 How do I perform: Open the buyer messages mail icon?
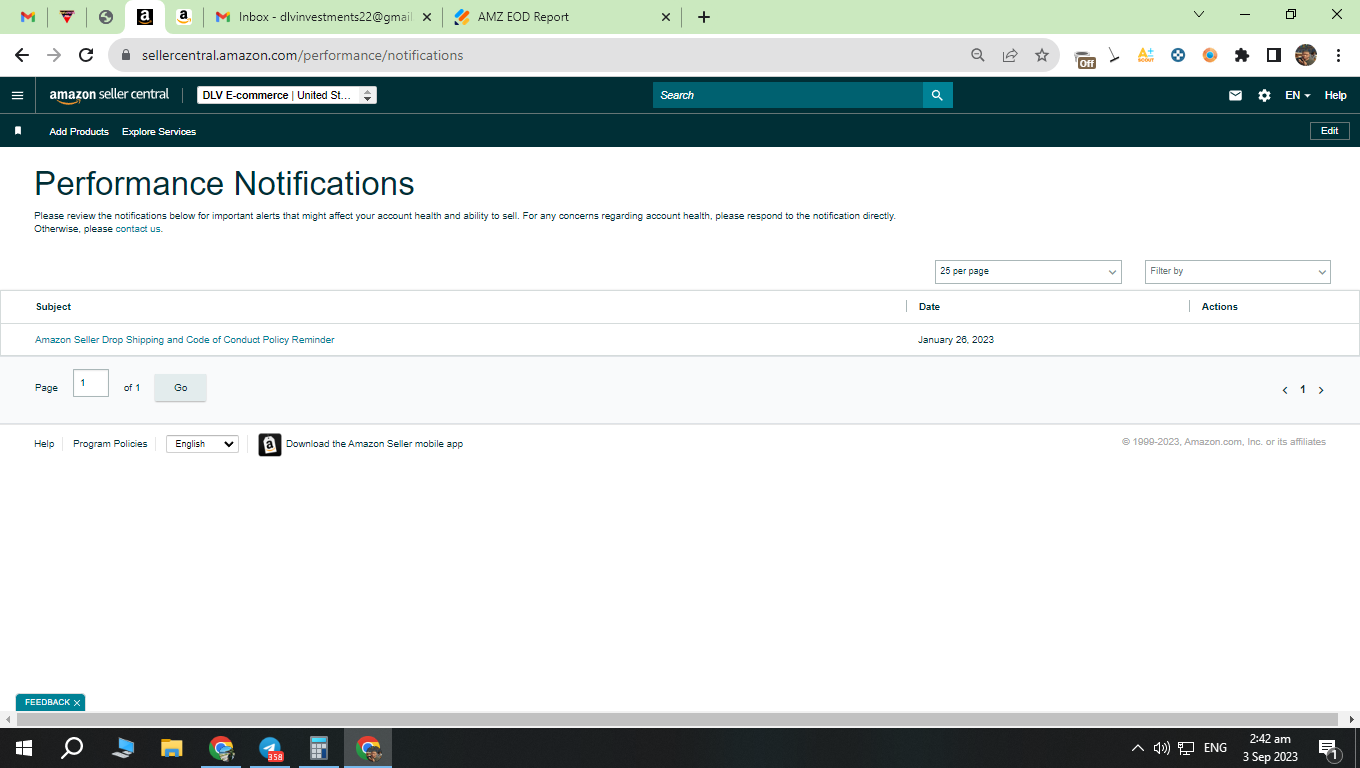click(1235, 95)
